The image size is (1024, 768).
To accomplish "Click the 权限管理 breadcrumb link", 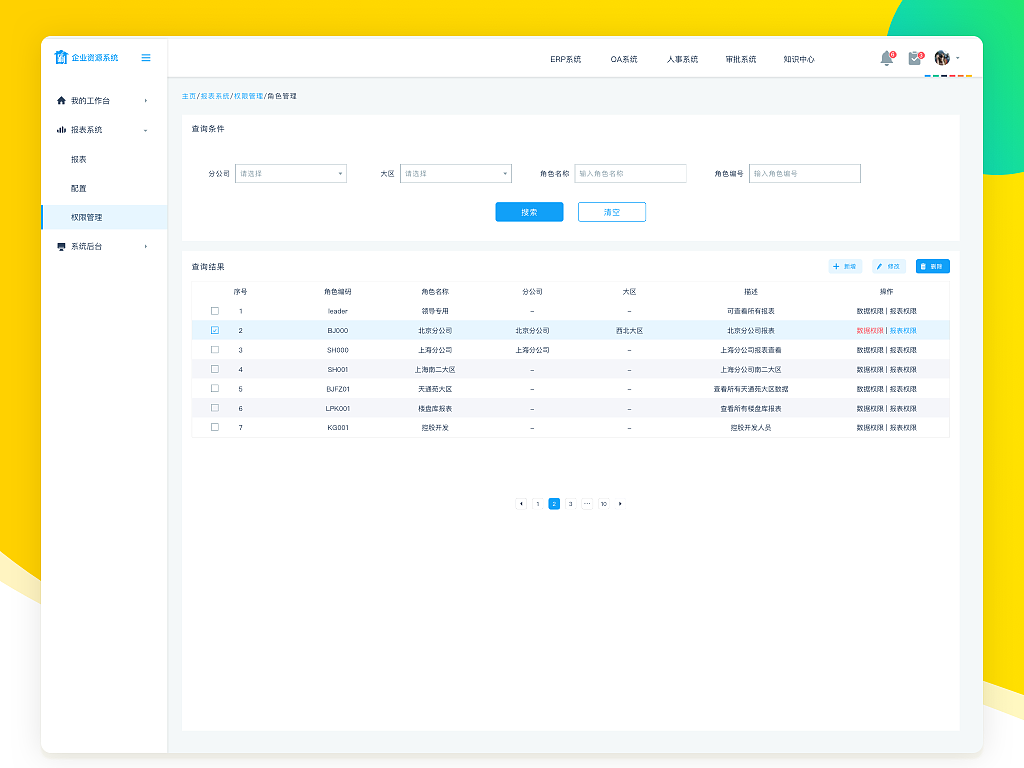I will coord(249,96).
